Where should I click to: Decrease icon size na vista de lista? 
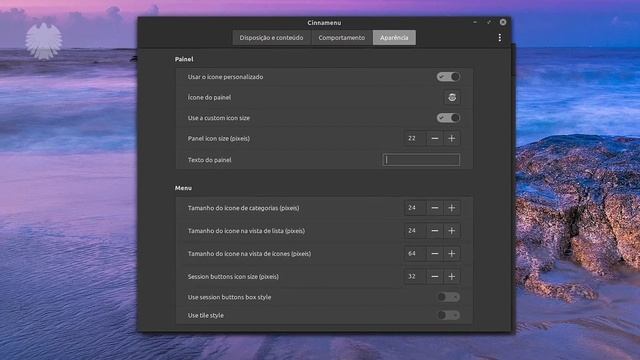[435, 231]
